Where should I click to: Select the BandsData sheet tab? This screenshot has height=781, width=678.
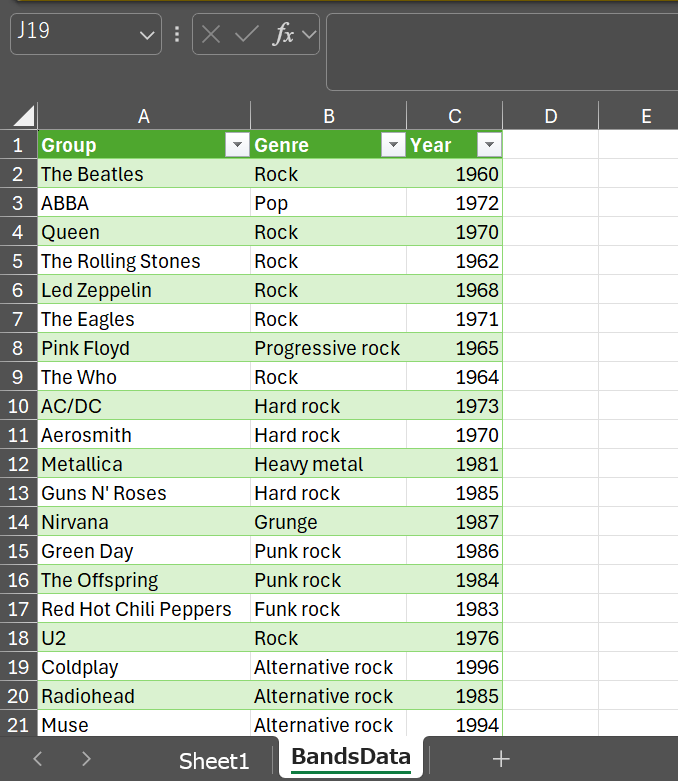pos(351,757)
